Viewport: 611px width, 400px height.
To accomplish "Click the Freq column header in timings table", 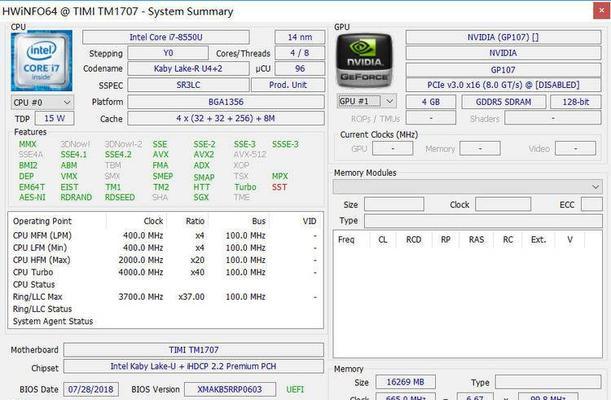I will pos(346,240).
